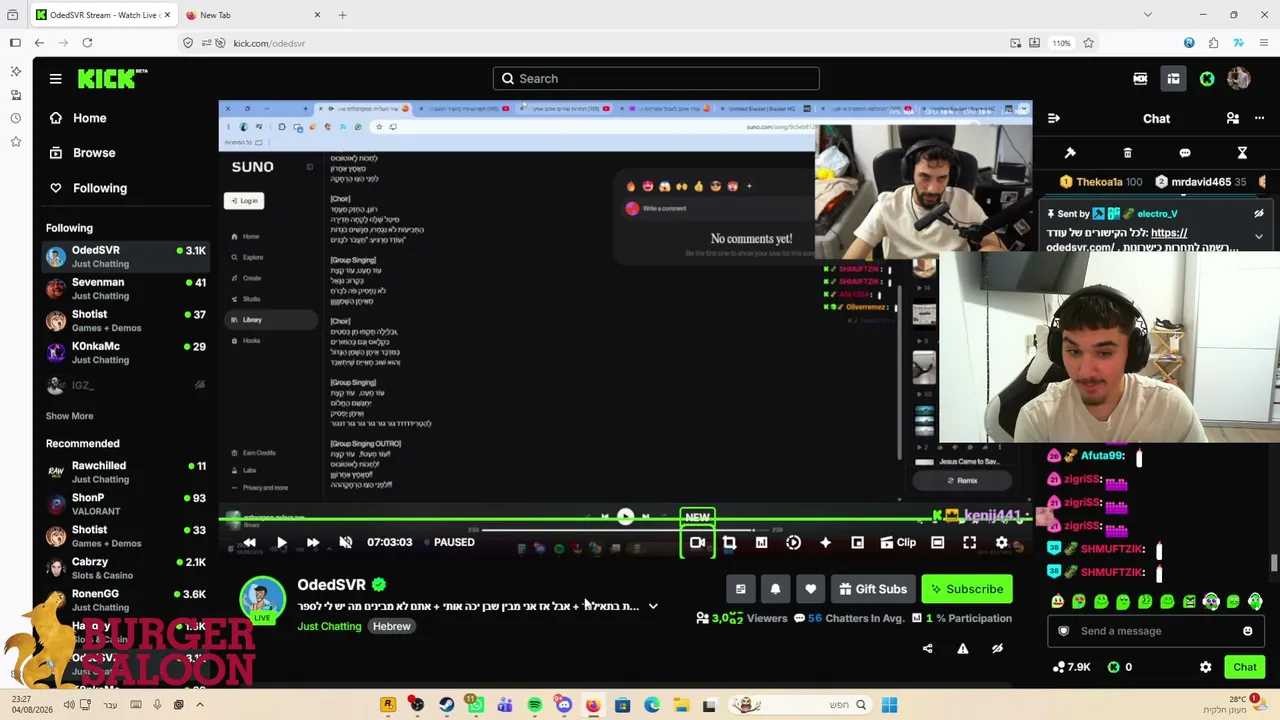The image size is (1280, 720).
Task: Unmute the stream volume
Action: coord(345,542)
